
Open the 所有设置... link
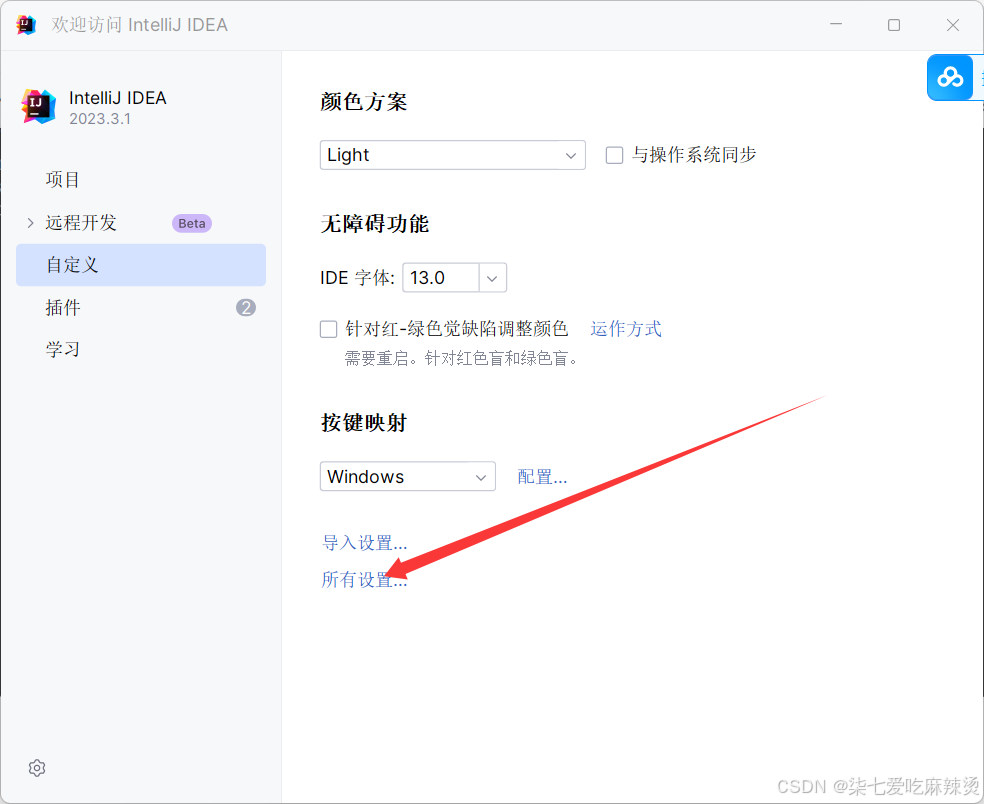tap(365, 579)
